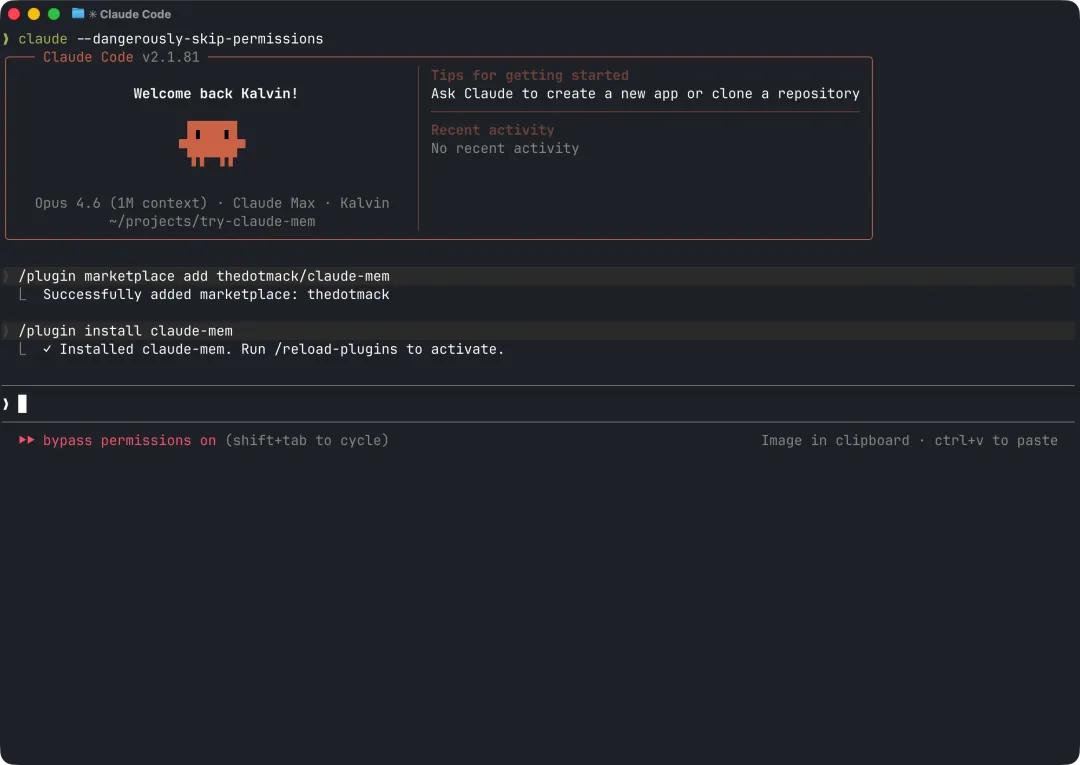
Task: Click the prompt input cursor line
Action: [x=539, y=404]
